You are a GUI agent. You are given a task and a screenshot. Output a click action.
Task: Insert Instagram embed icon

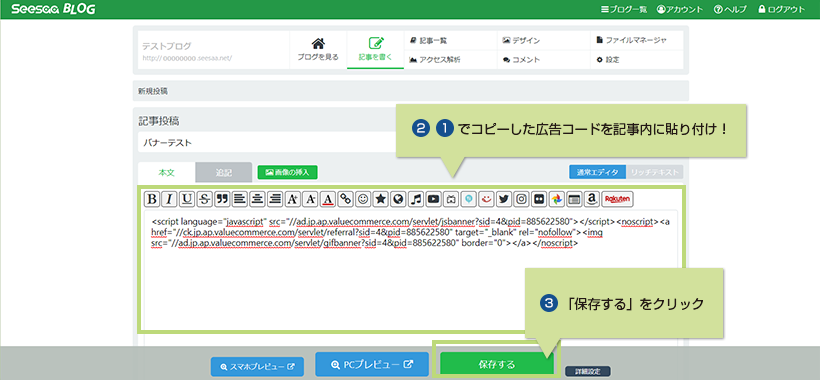coord(521,199)
